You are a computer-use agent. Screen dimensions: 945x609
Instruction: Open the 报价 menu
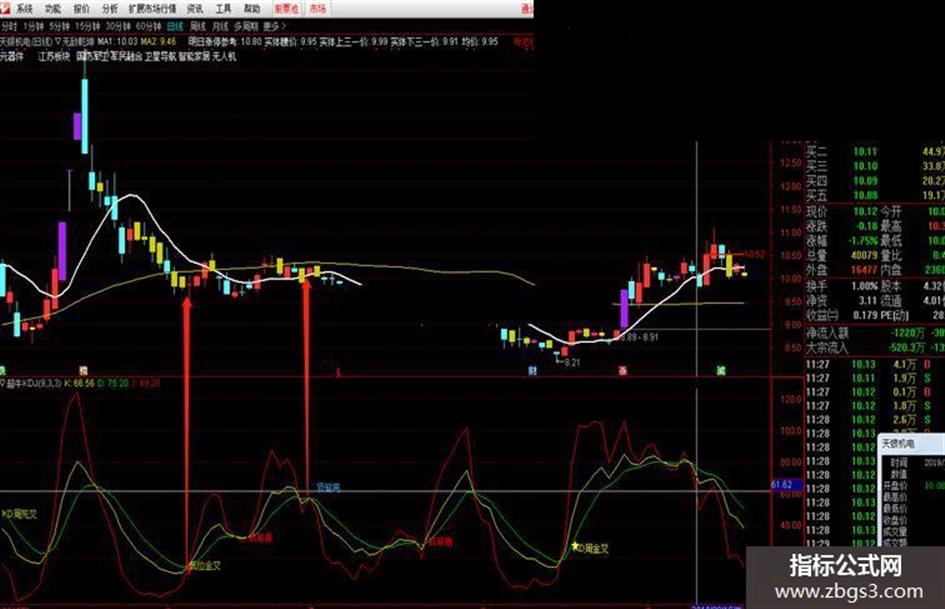[81, 8]
